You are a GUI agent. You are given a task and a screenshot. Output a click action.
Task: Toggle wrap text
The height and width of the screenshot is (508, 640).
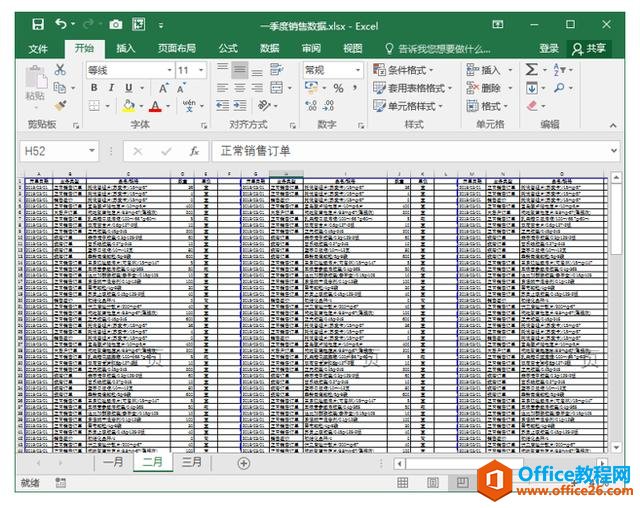[x=277, y=70]
